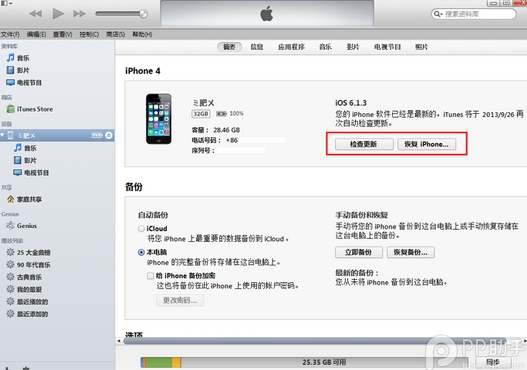Image resolution: width=527 pixels, height=370 pixels.
Task: Click the 立即备份 back up now button
Action: [x=359, y=252]
